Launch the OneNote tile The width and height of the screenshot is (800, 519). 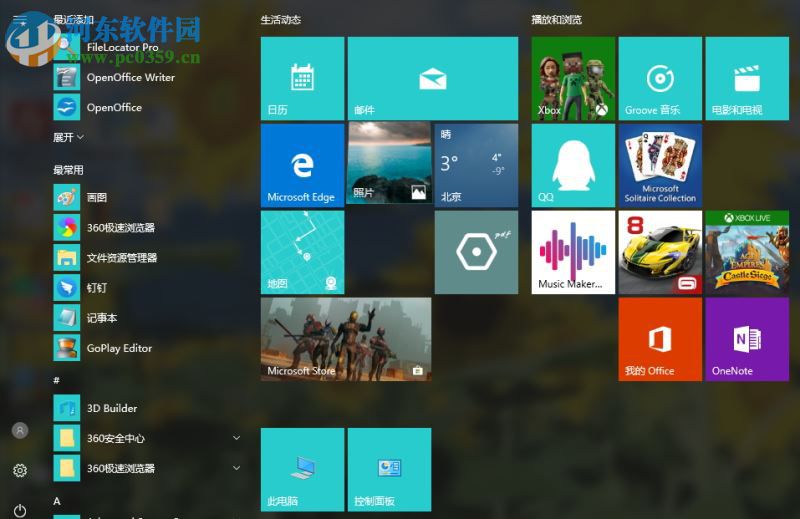click(x=747, y=339)
